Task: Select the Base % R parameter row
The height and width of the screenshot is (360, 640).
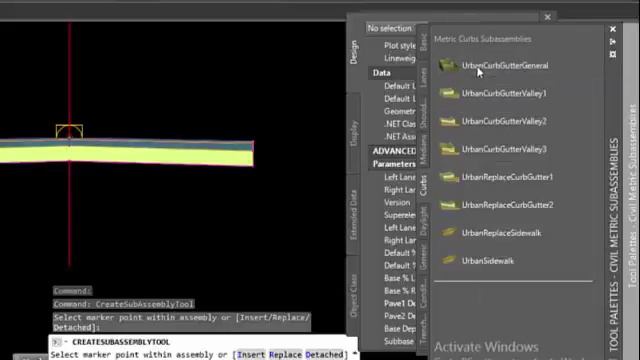Action: click(x=399, y=291)
